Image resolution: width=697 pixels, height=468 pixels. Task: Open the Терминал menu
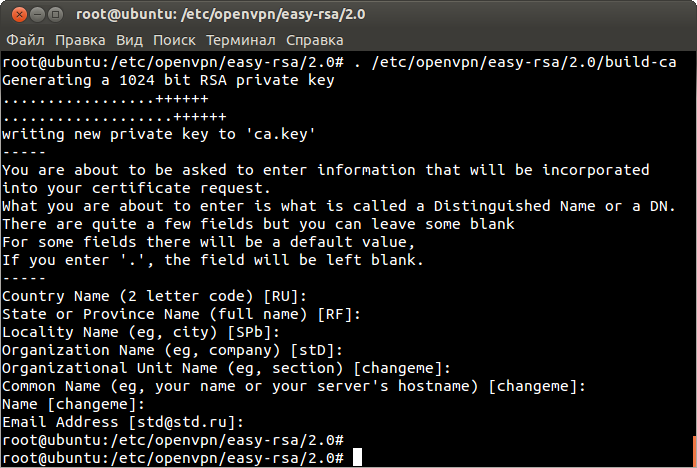(241, 40)
